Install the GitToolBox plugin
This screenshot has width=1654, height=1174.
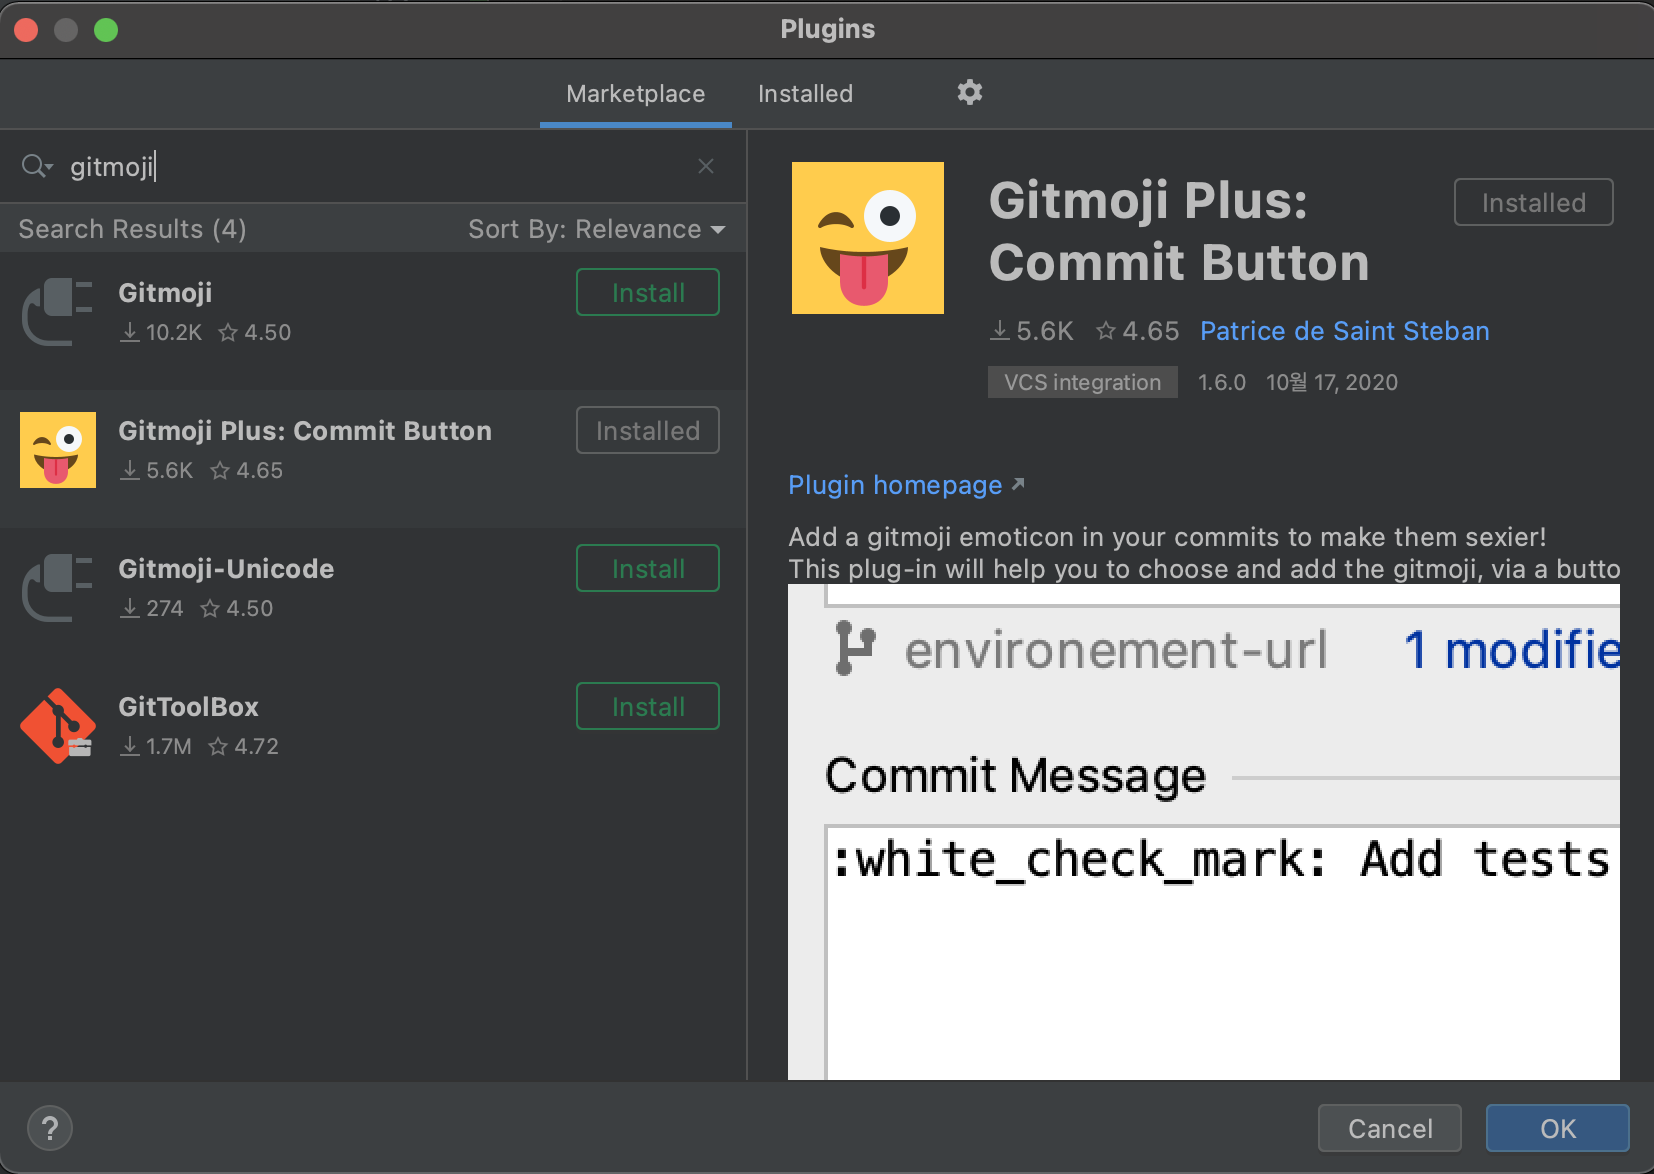click(647, 707)
